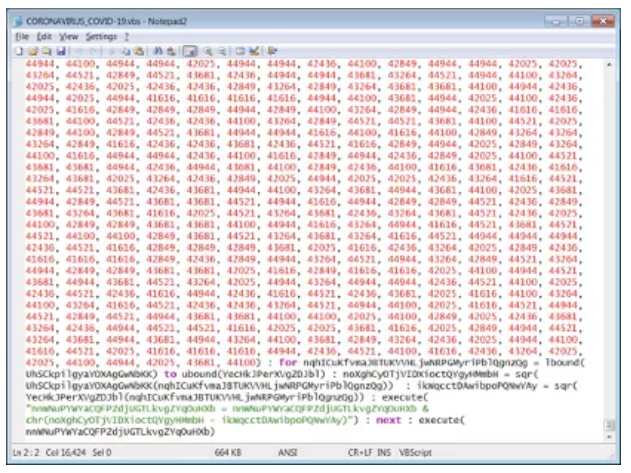
Task: Click the '664 KB' file size status
Action: click(x=228, y=452)
